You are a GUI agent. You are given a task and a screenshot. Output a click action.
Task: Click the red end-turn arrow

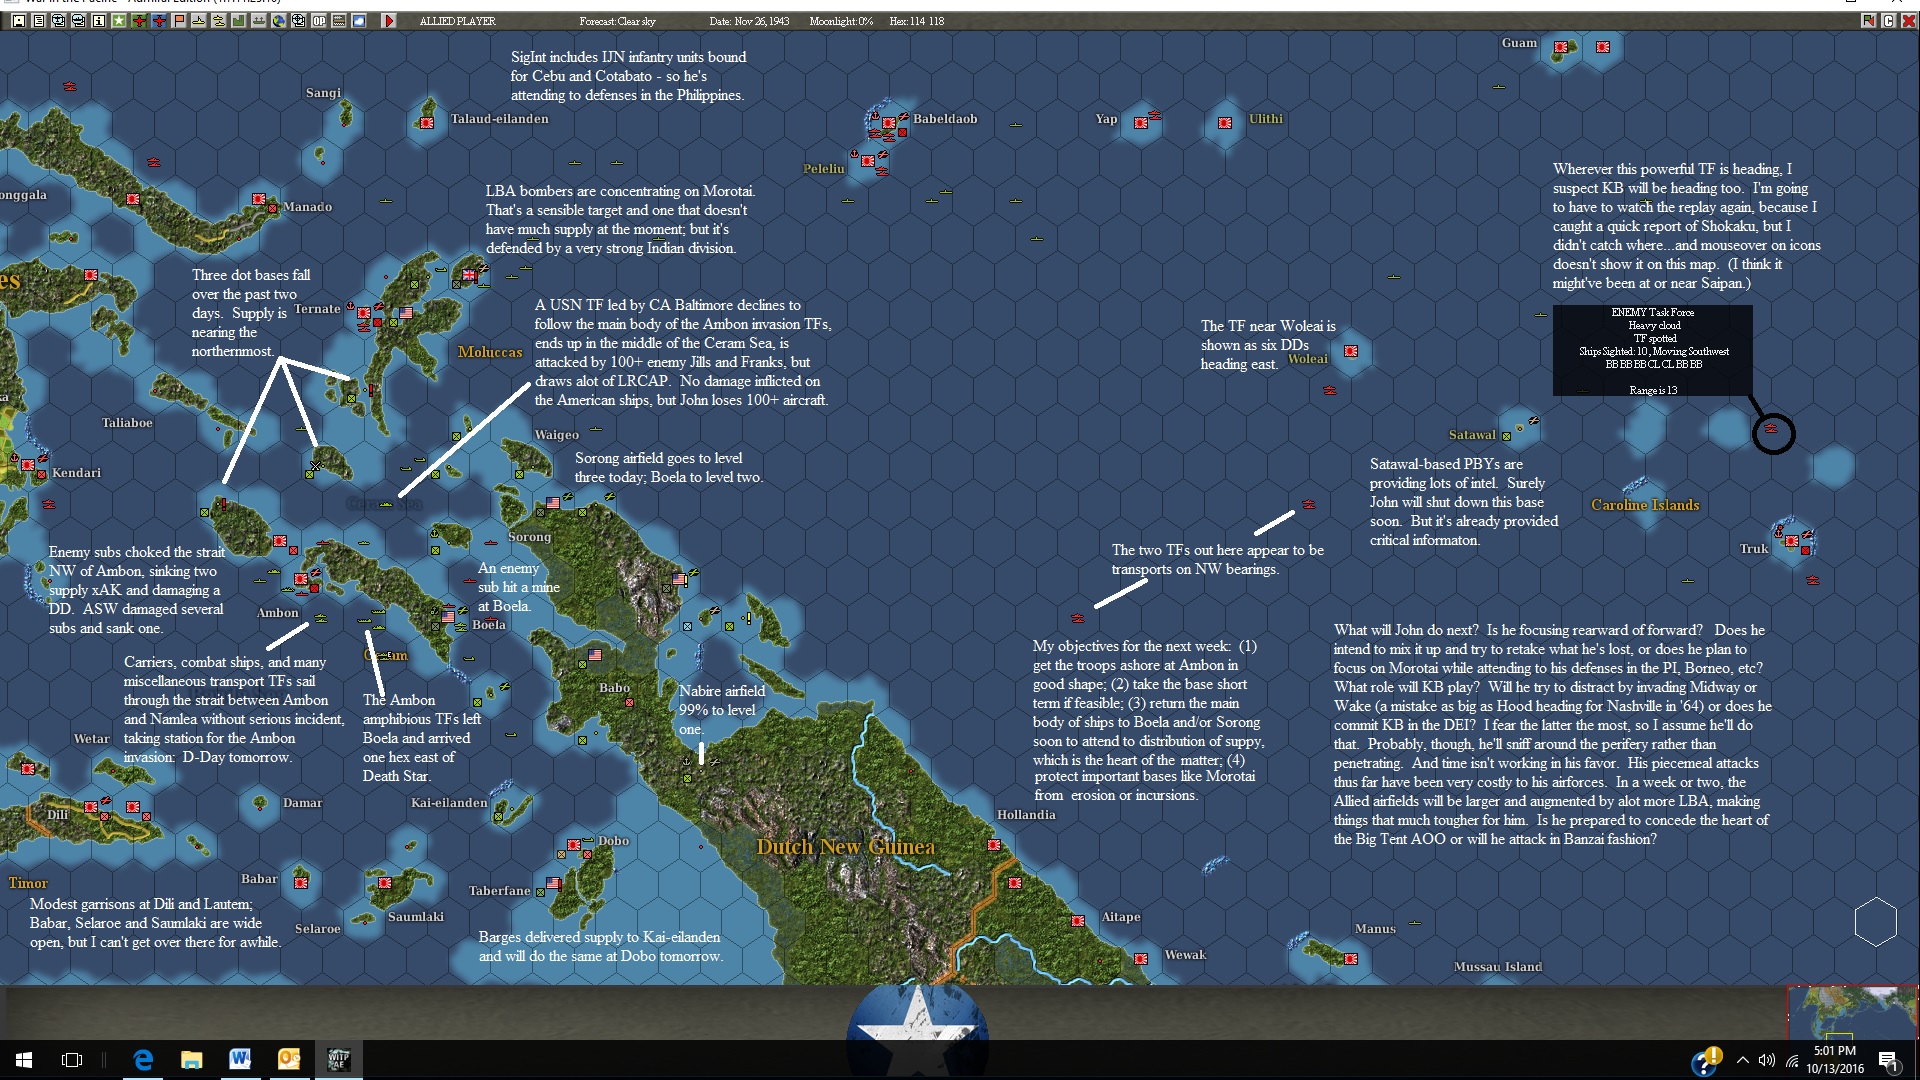(389, 21)
